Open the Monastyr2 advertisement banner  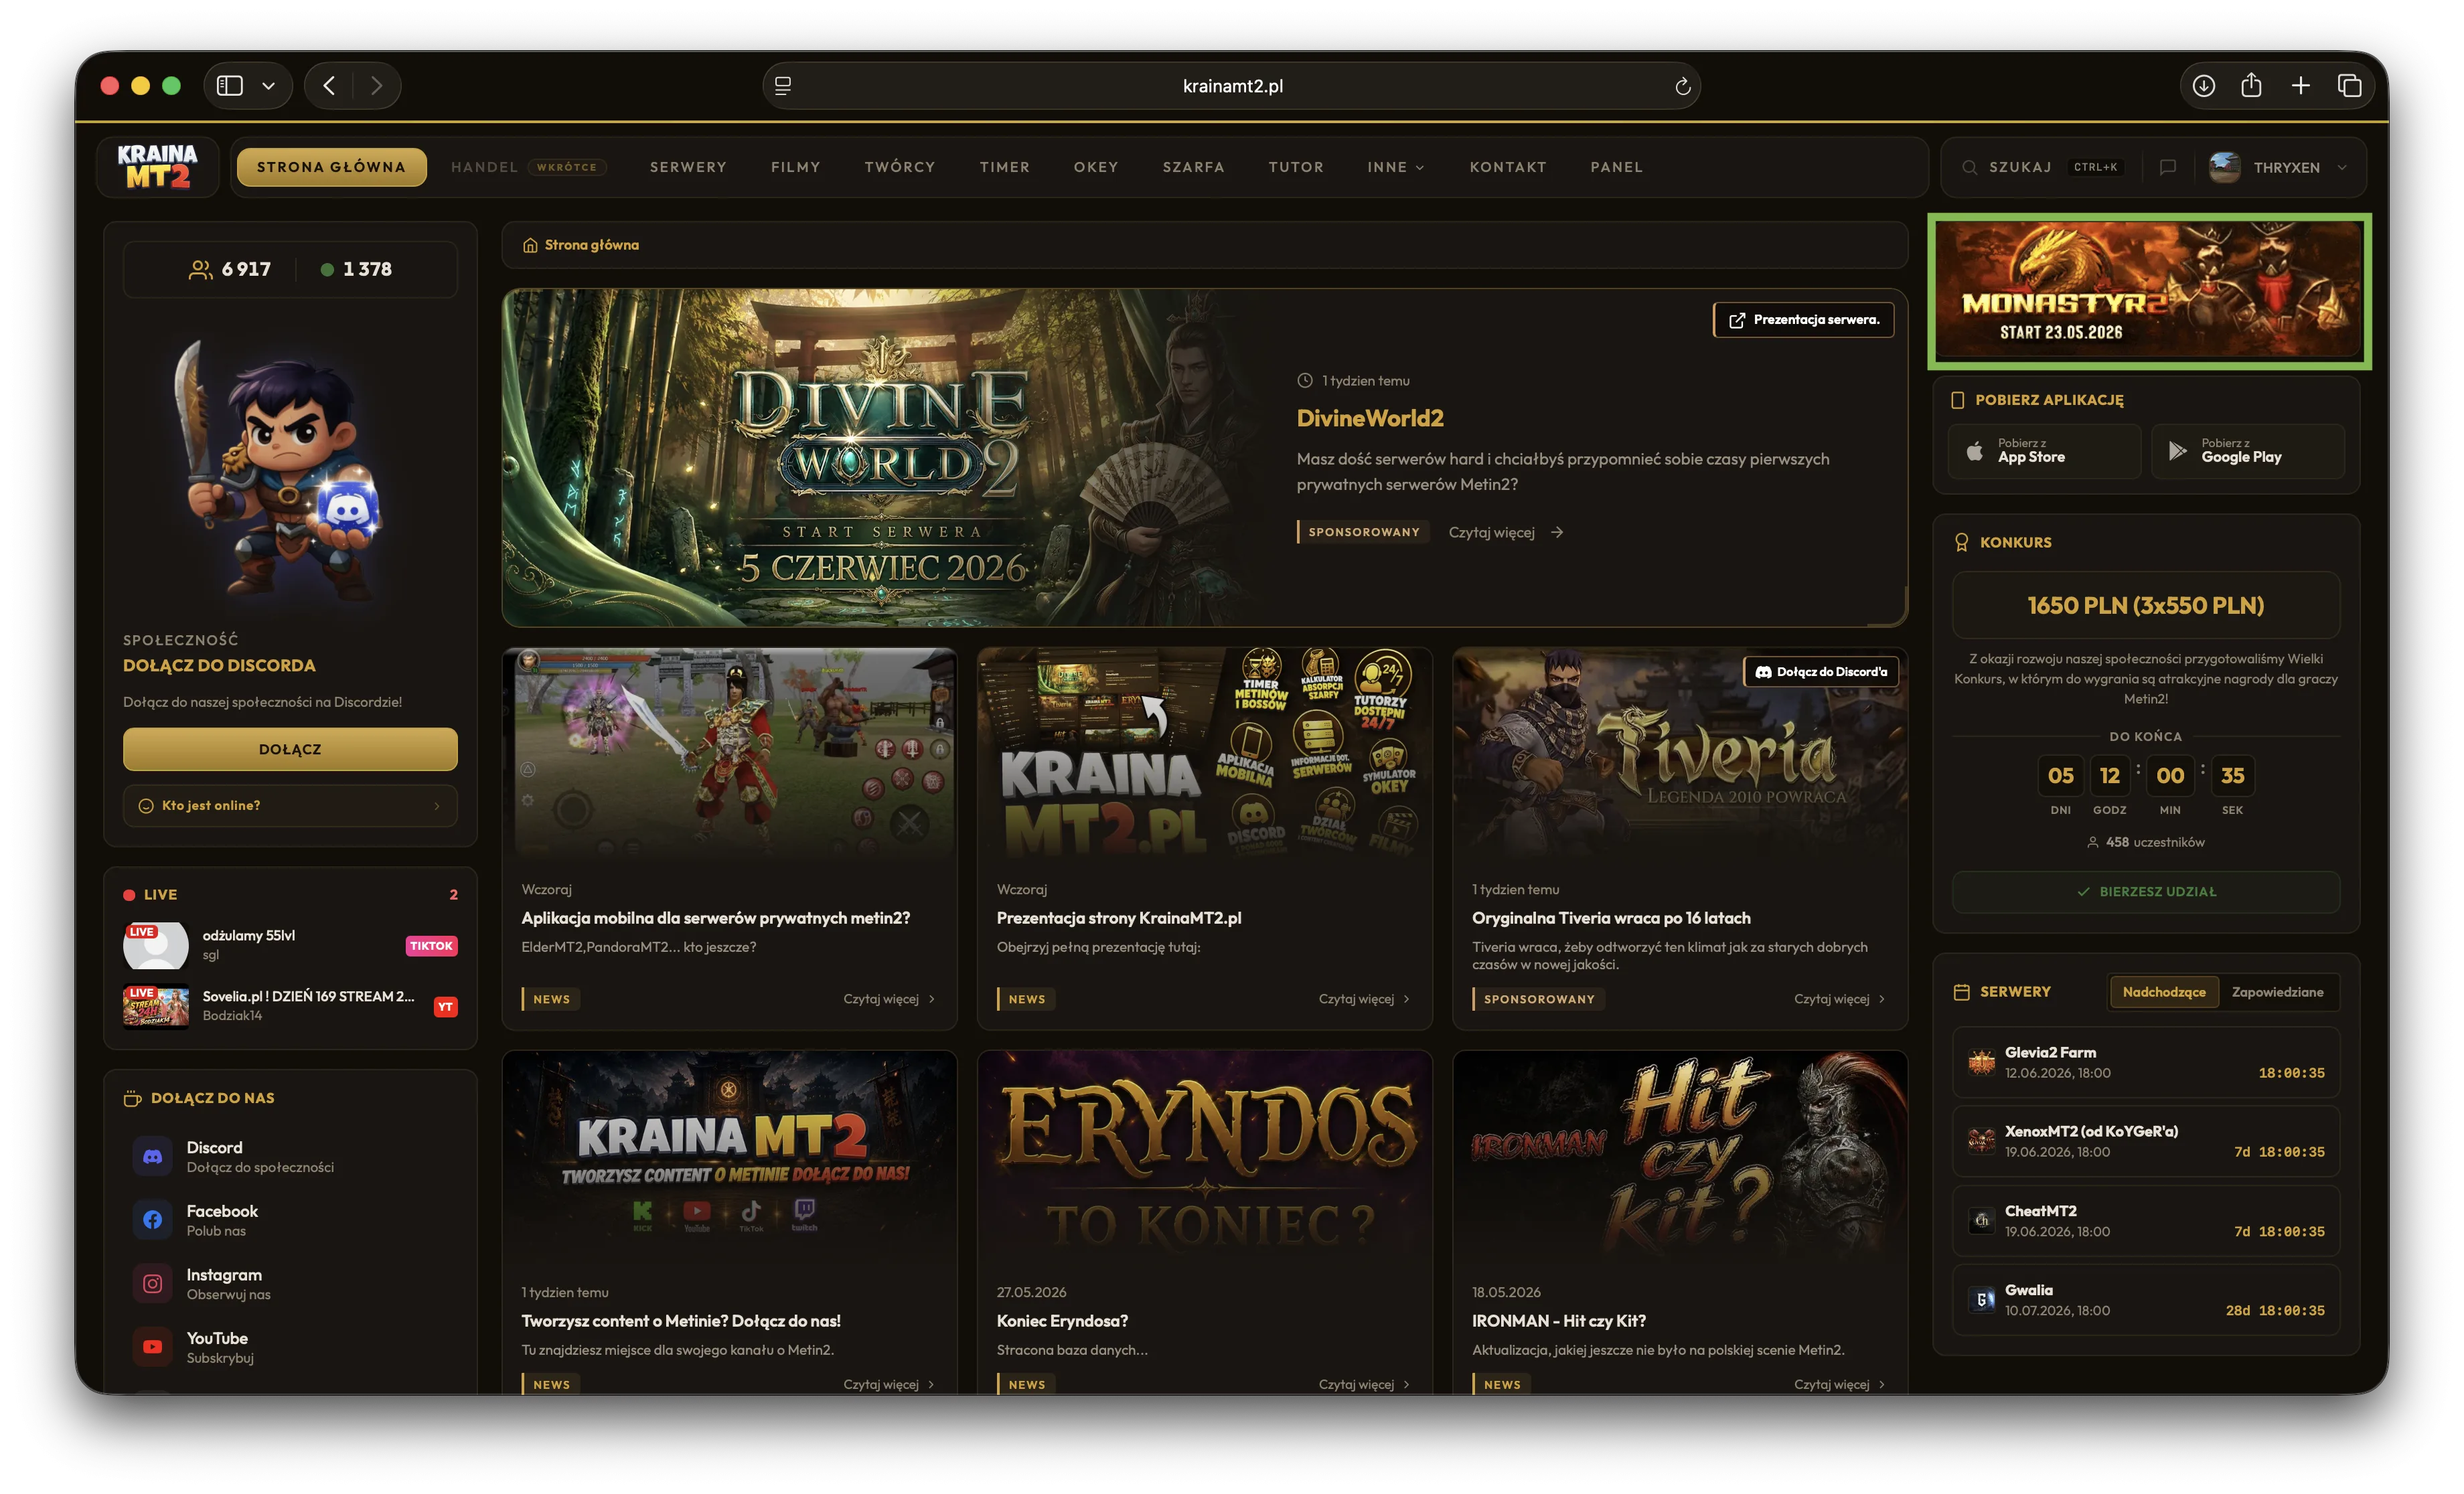coord(2148,290)
